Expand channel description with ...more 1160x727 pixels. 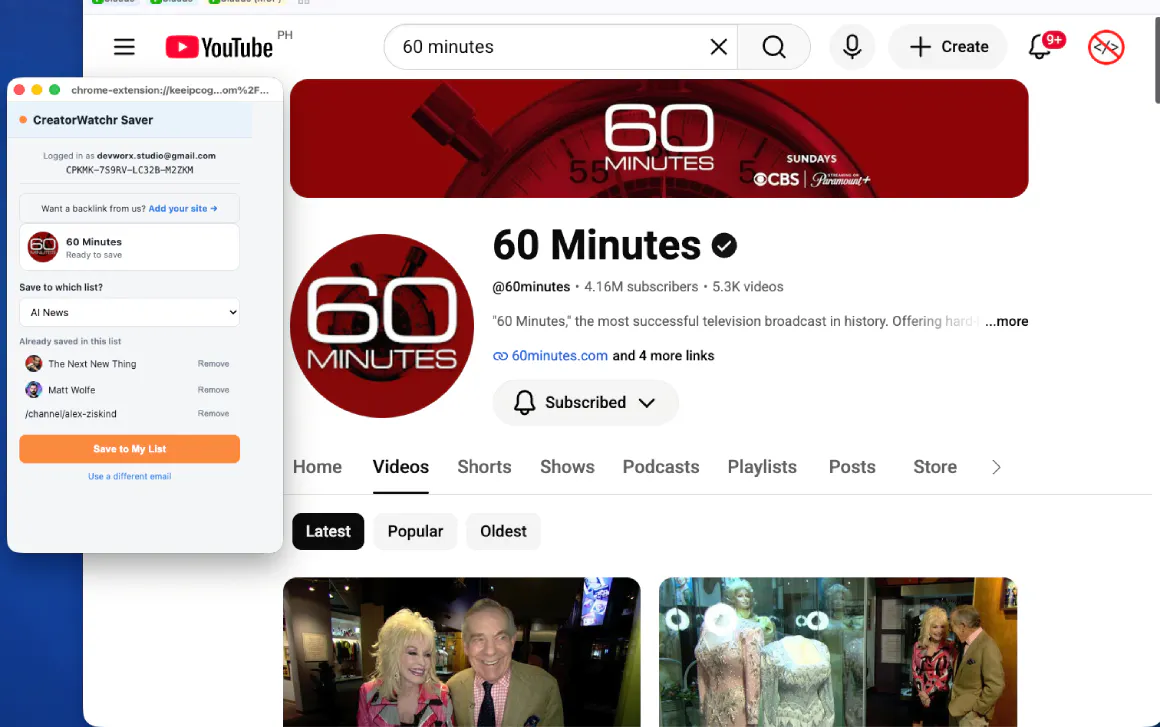tap(1006, 321)
